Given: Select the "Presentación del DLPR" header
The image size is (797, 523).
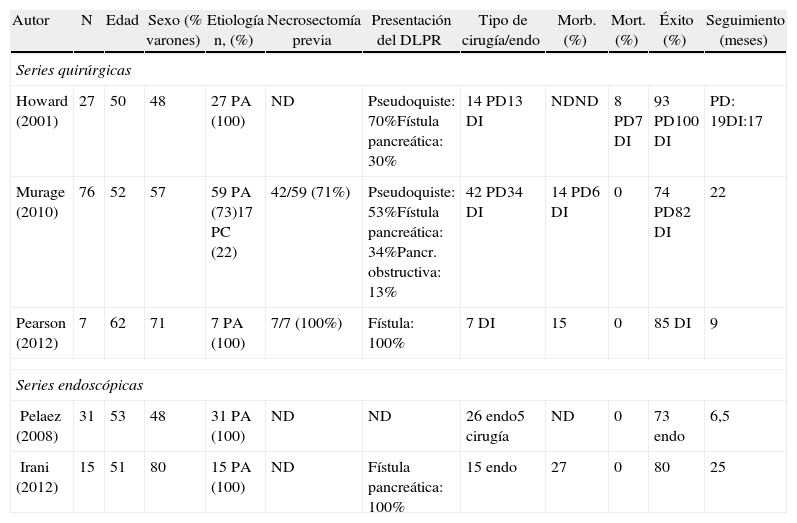Looking at the screenshot, I should pos(411,30).
